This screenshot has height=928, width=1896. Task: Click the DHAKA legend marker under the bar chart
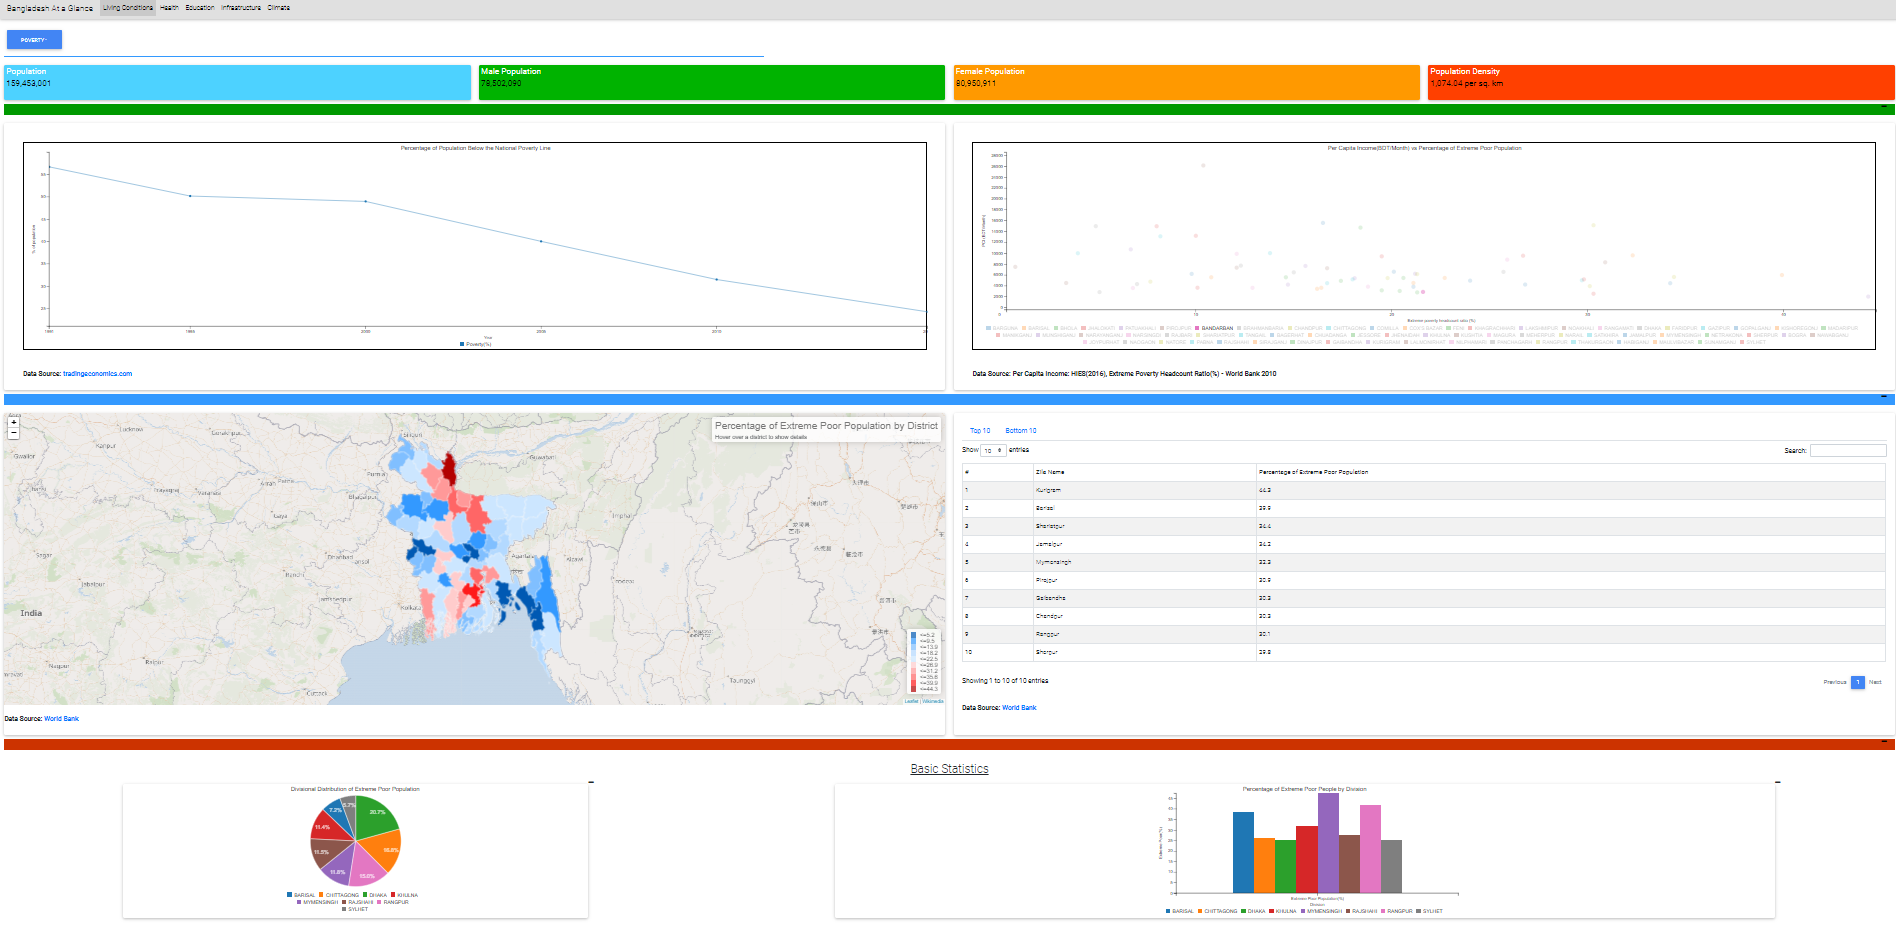pos(1244,911)
